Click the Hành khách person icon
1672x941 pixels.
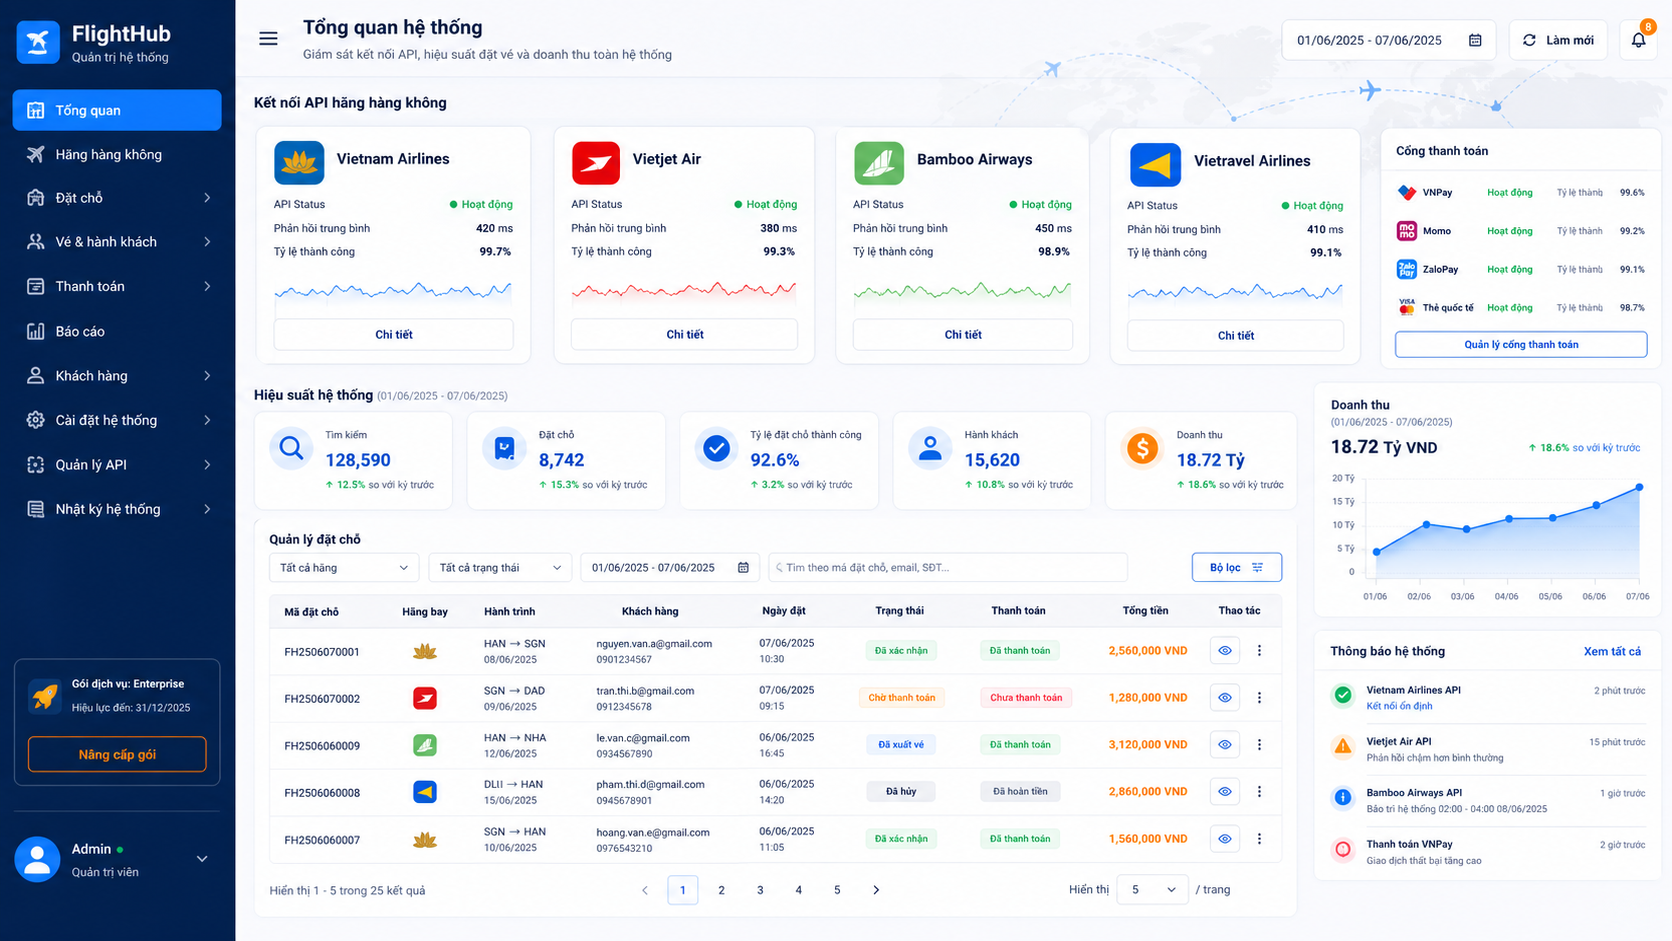point(930,448)
